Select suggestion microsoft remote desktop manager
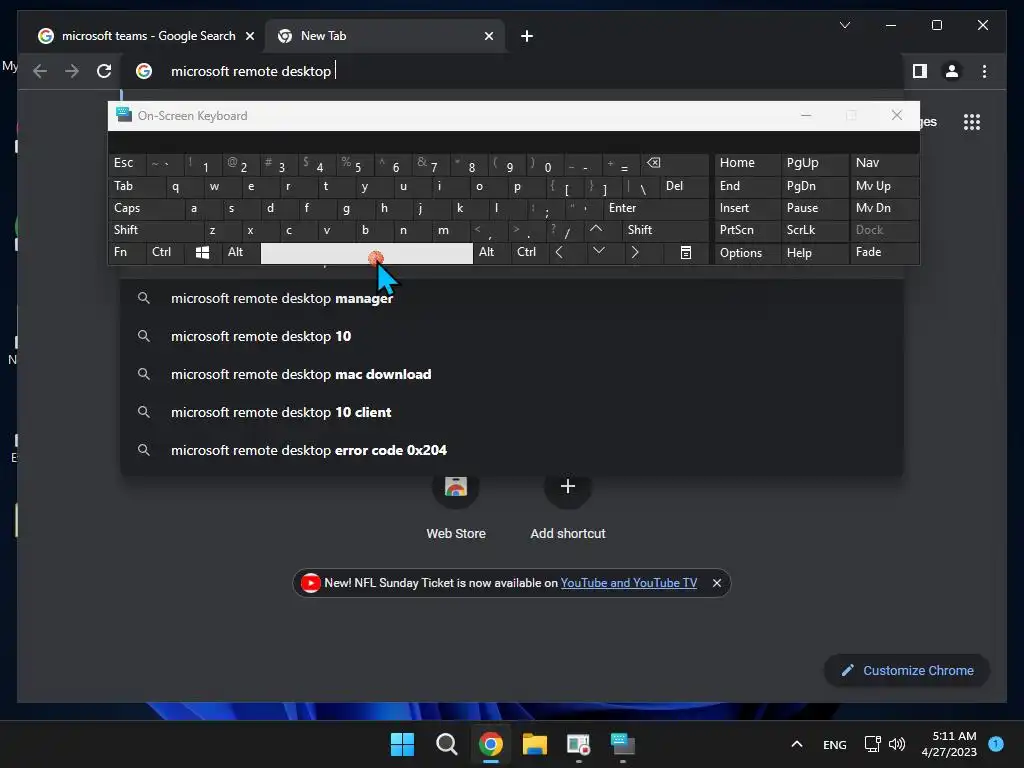The height and width of the screenshot is (768, 1024). coord(512,298)
